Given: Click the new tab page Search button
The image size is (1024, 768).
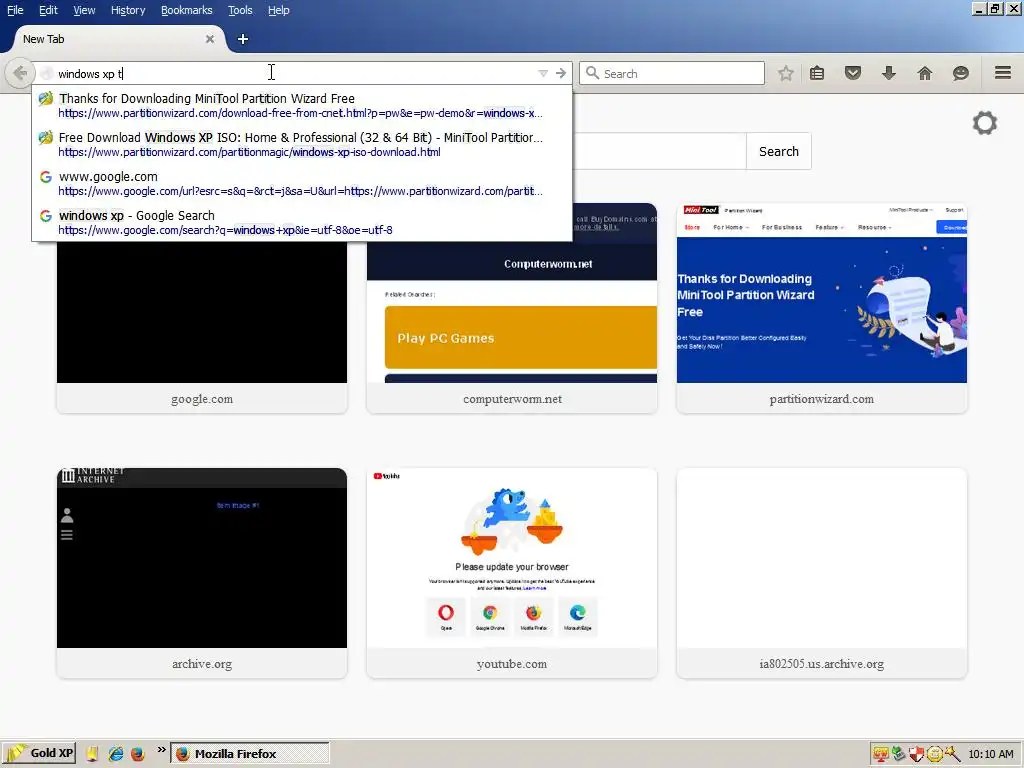Looking at the screenshot, I should pos(778,152).
